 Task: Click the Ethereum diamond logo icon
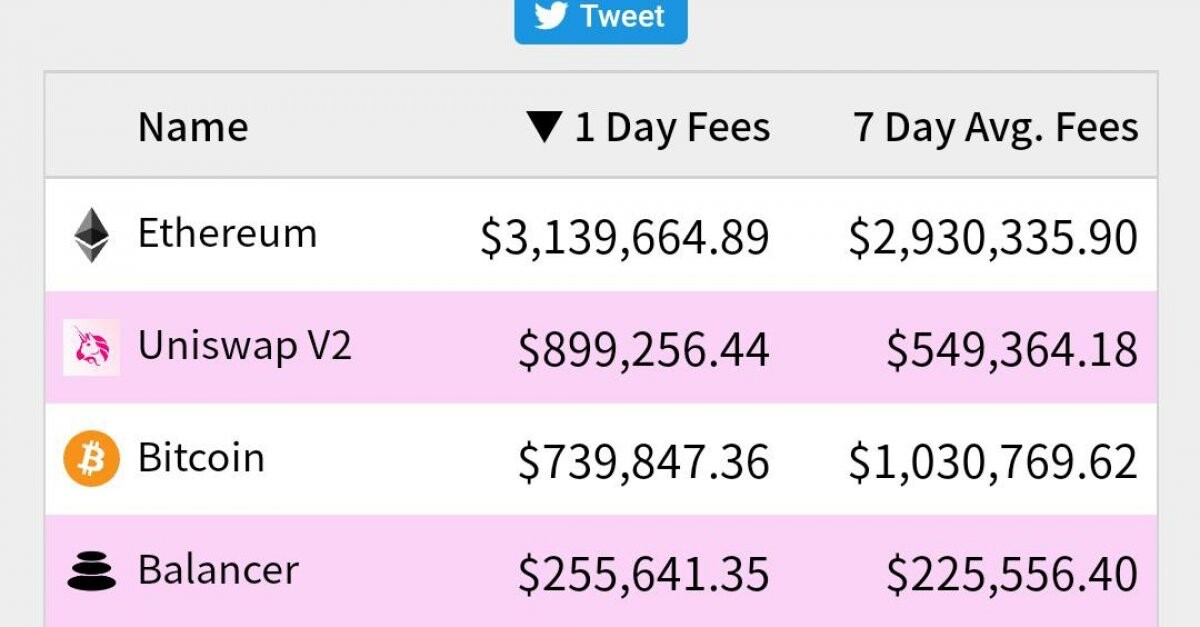92,236
